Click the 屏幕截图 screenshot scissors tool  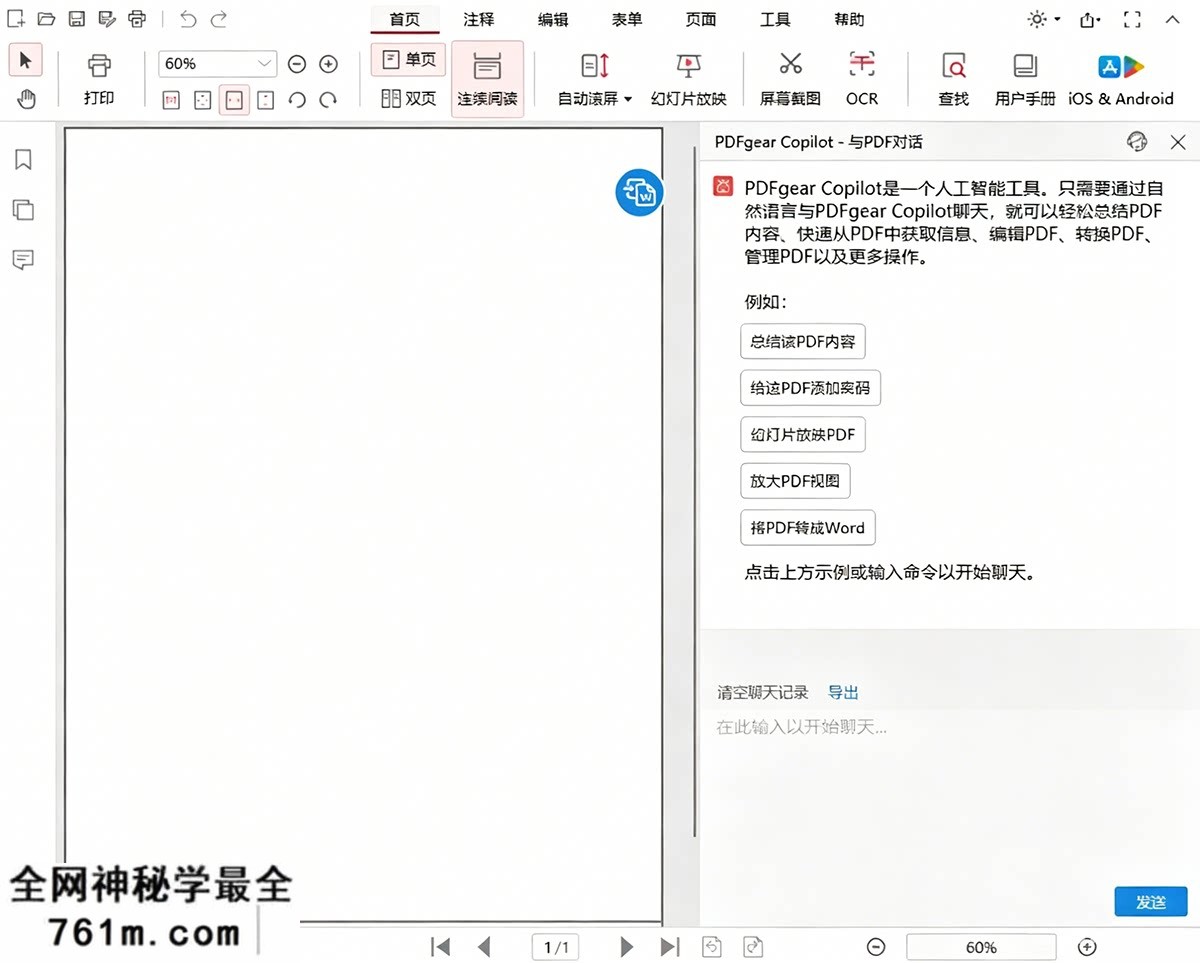point(790,79)
